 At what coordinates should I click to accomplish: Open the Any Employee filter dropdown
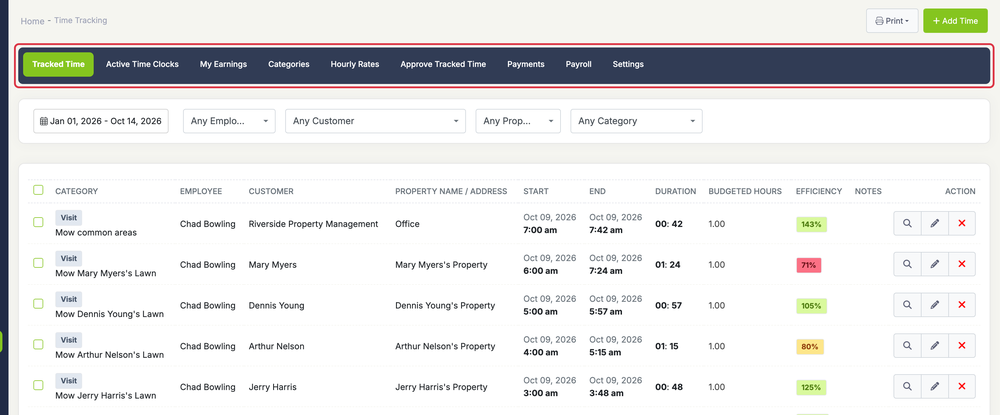[229, 120]
